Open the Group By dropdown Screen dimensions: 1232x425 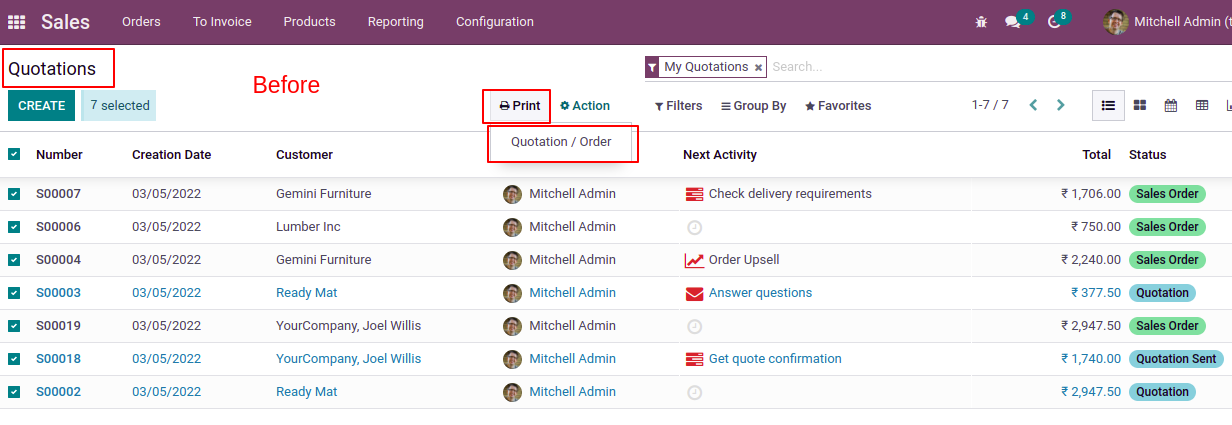click(x=753, y=106)
